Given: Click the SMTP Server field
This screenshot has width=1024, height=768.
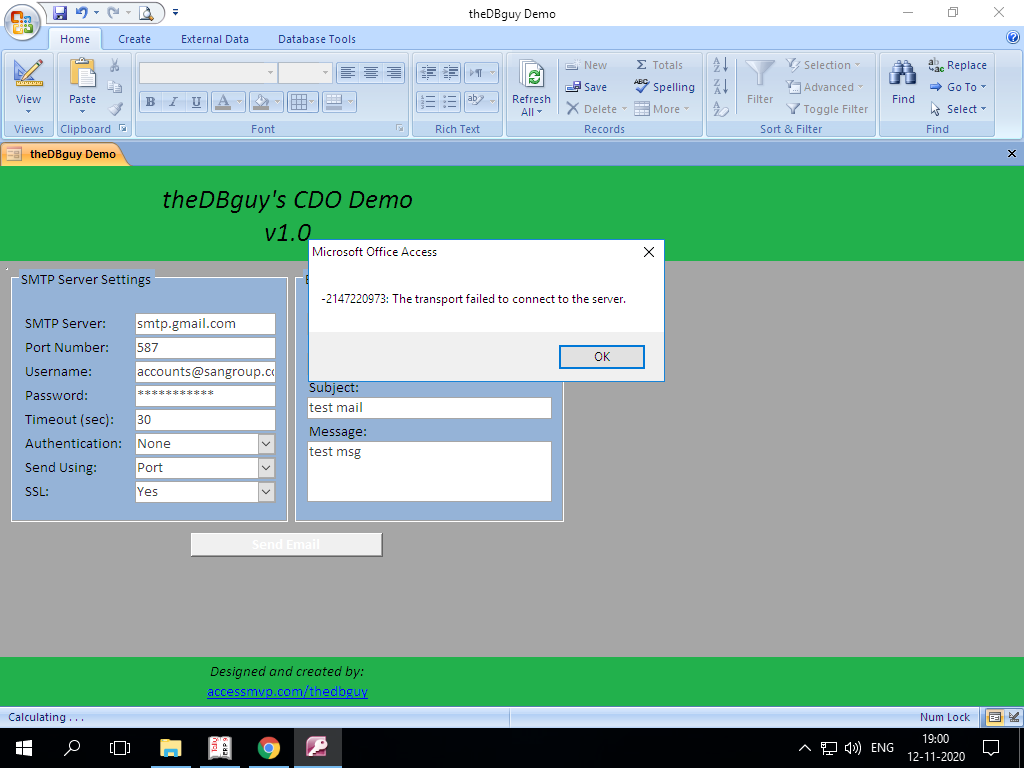Looking at the screenshot, I should click(x=205, y=323).
